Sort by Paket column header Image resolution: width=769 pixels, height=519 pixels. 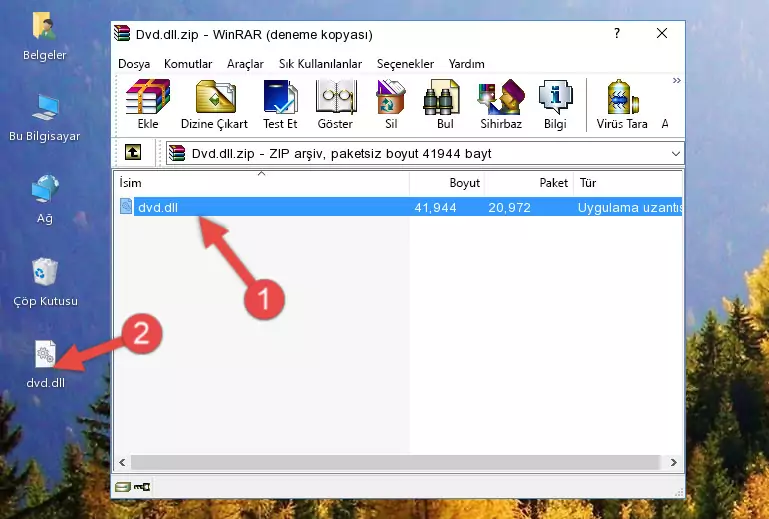point(529,183)
